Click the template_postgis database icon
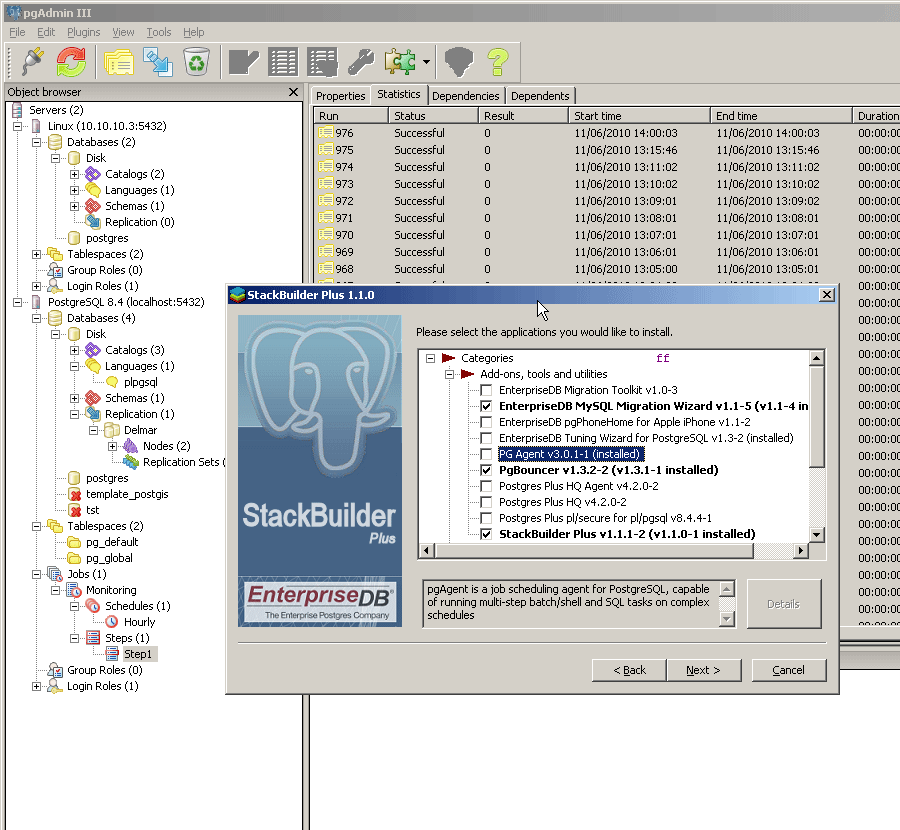The width and height of the screenshot is (900, 830). (75, 494)
